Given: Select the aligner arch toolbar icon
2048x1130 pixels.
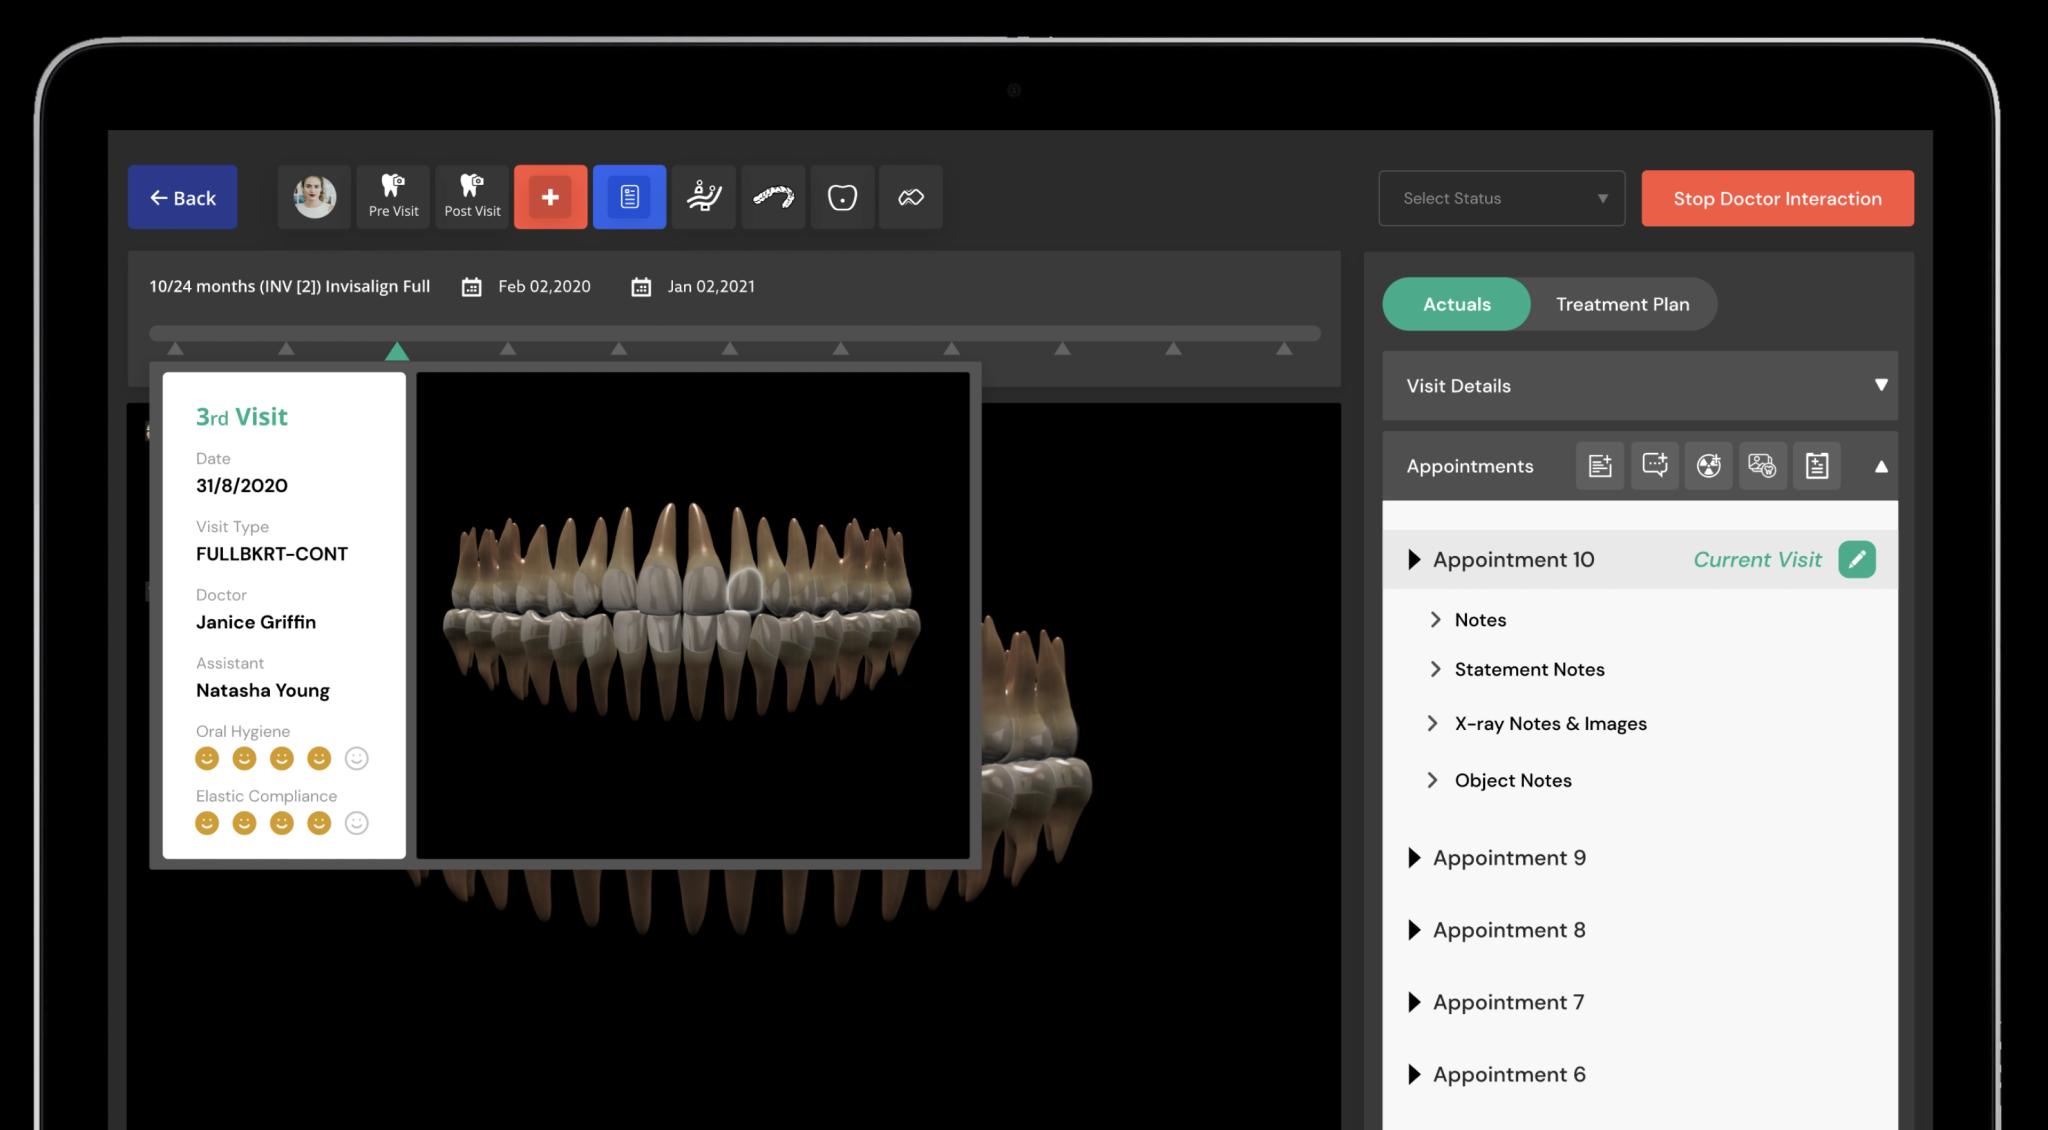Looking at the screenshot, I should coord(773,197).
